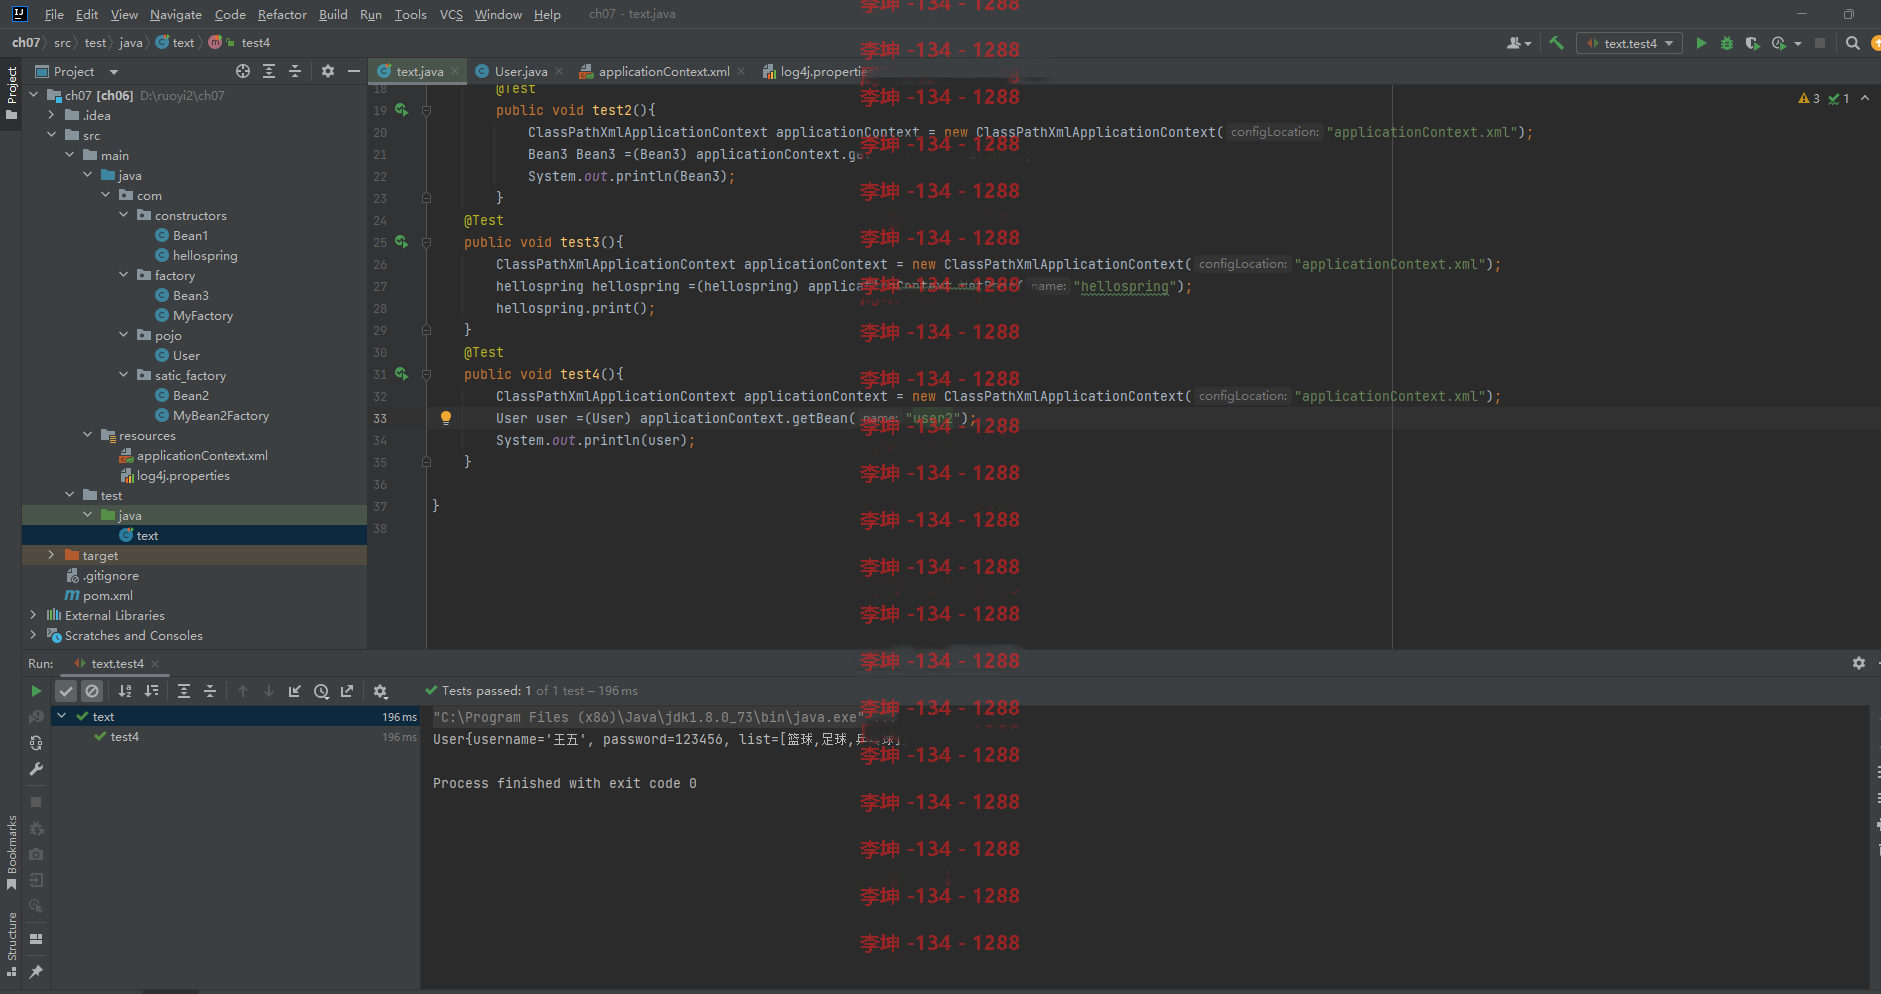Show the 3 warnings indicator
This screenshot has width=1881, height=994.
[x=1809, y=98]
